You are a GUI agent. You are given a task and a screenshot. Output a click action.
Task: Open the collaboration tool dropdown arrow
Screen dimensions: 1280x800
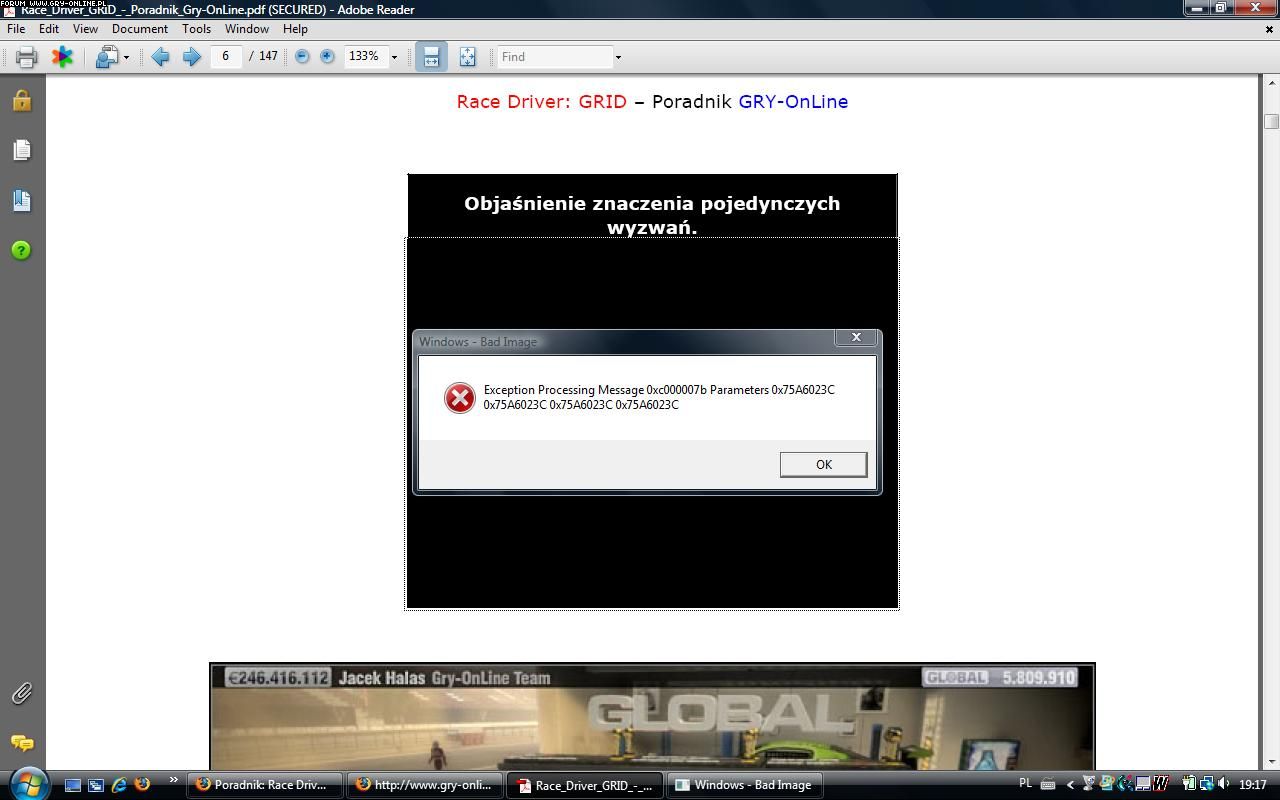[x=126, y=57]
